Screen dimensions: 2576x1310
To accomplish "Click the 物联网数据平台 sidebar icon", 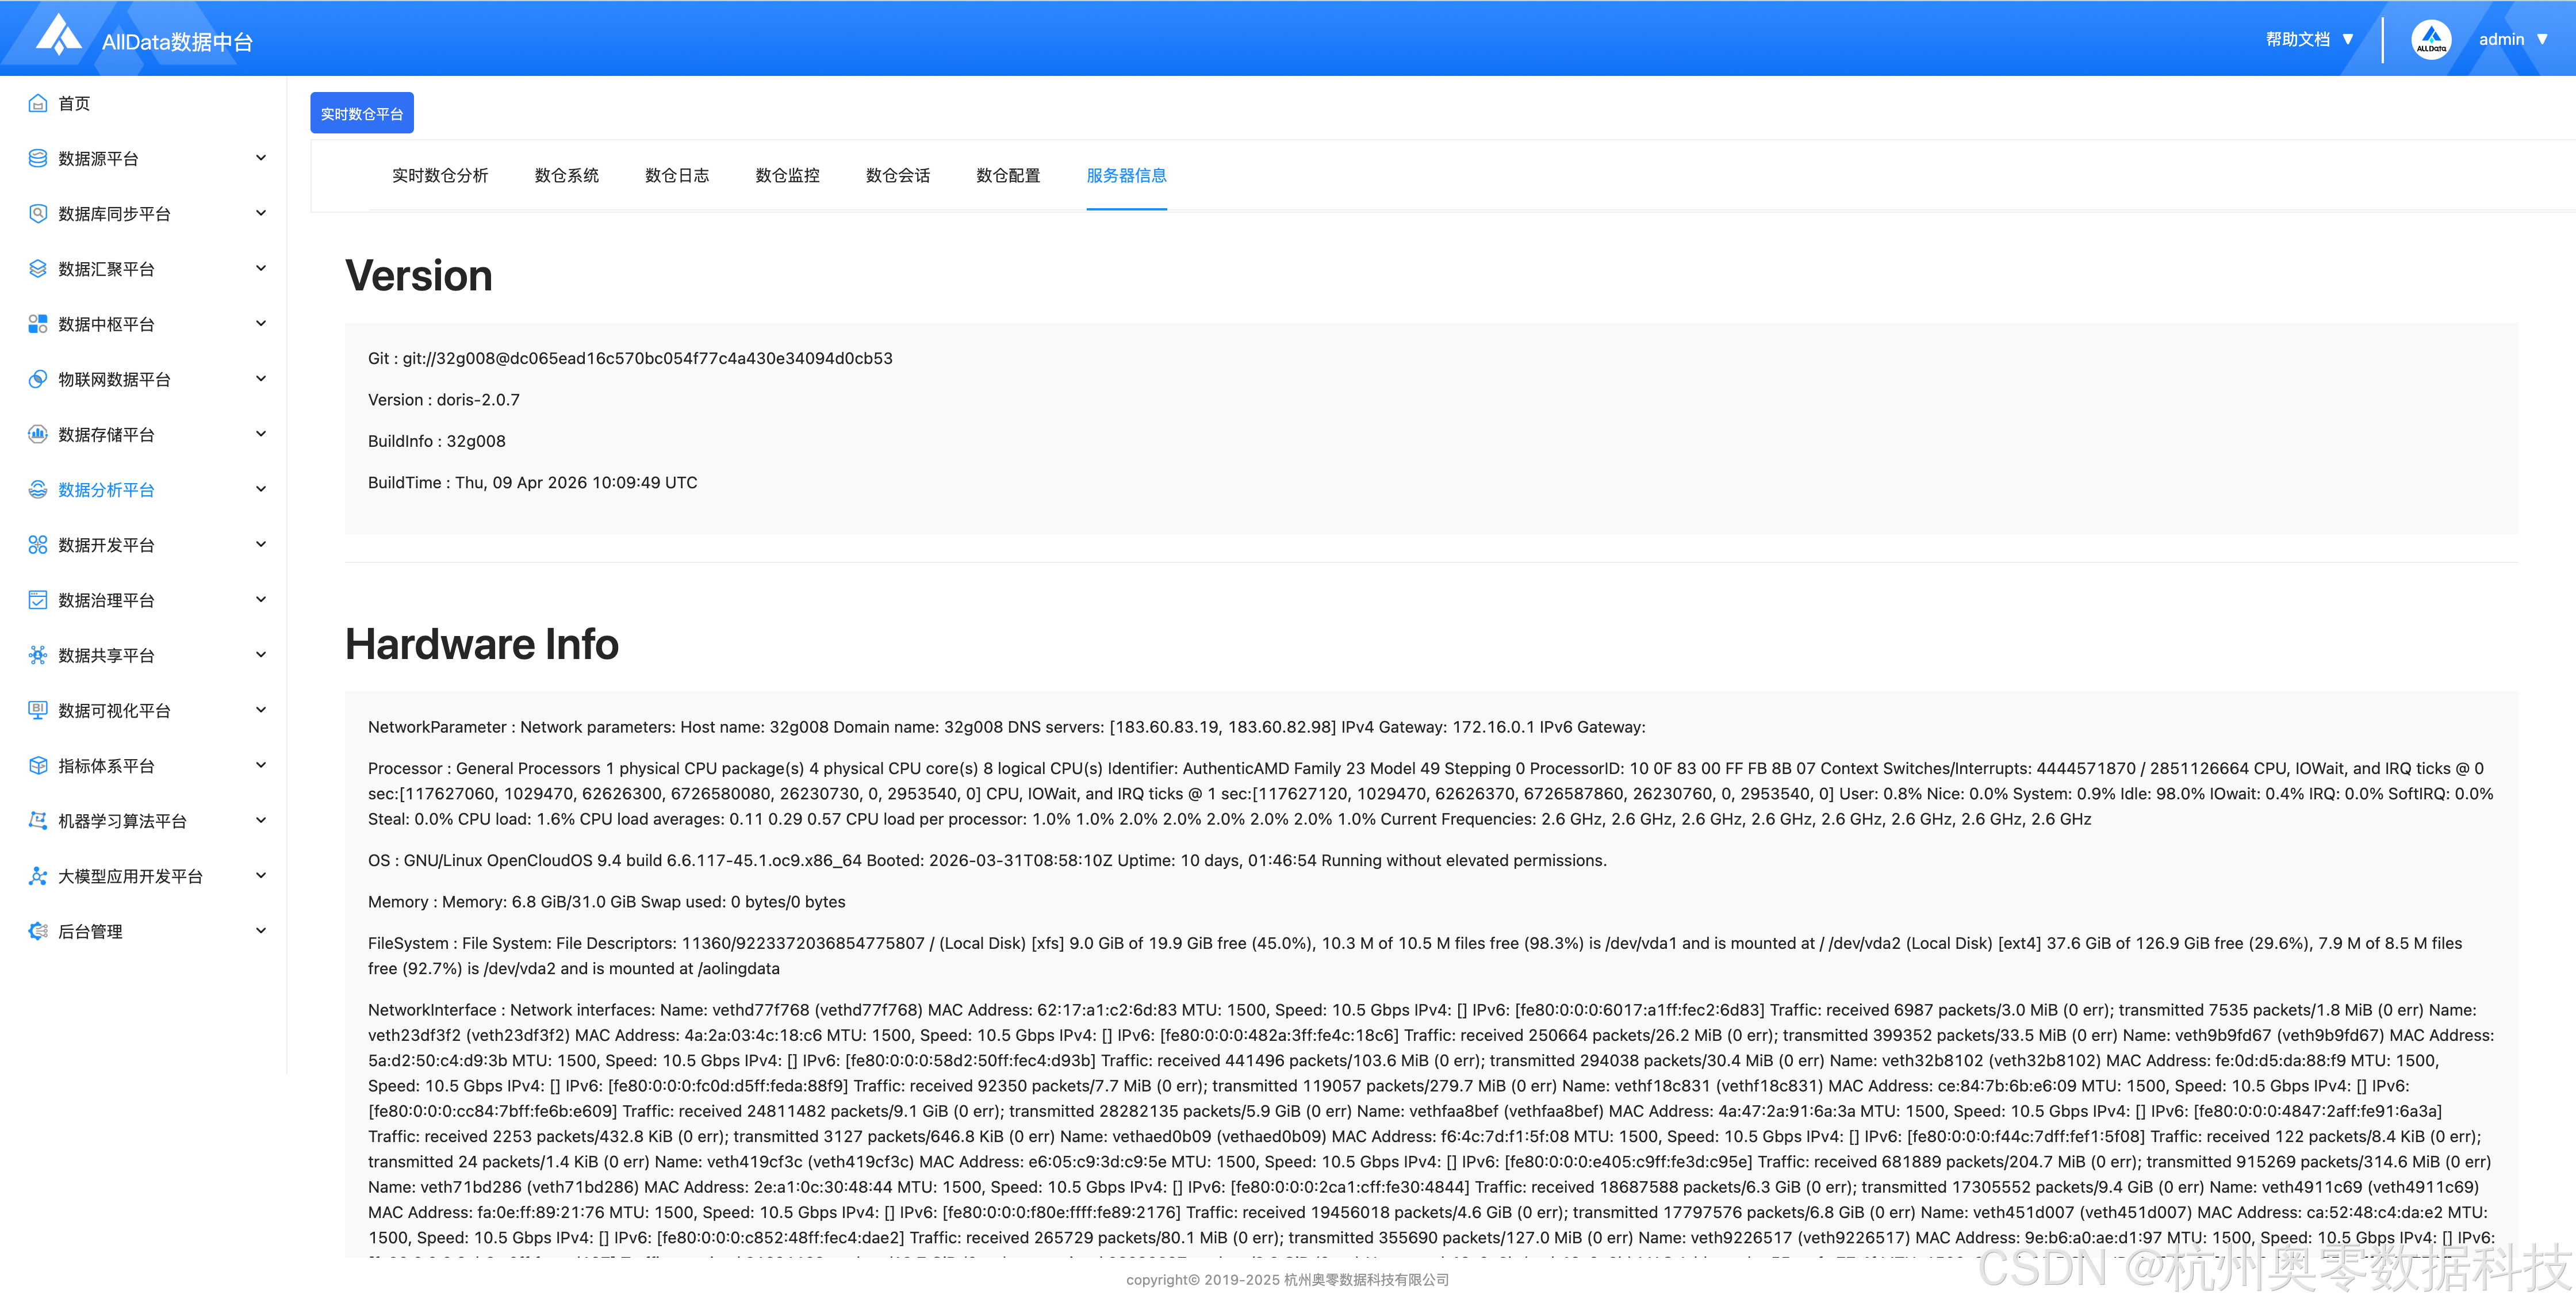I will pos(38,379).
